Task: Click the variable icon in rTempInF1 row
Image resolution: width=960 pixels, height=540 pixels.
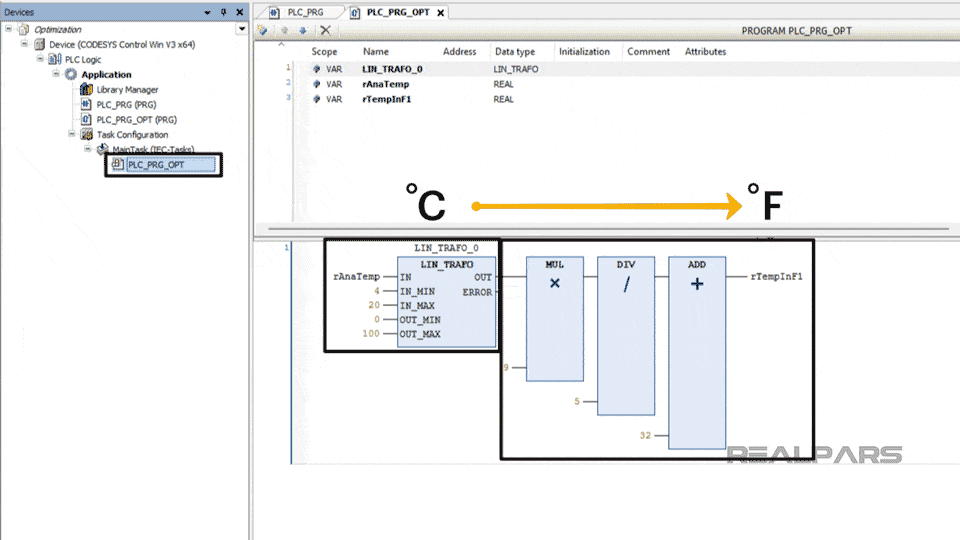Action: [317, 99]
